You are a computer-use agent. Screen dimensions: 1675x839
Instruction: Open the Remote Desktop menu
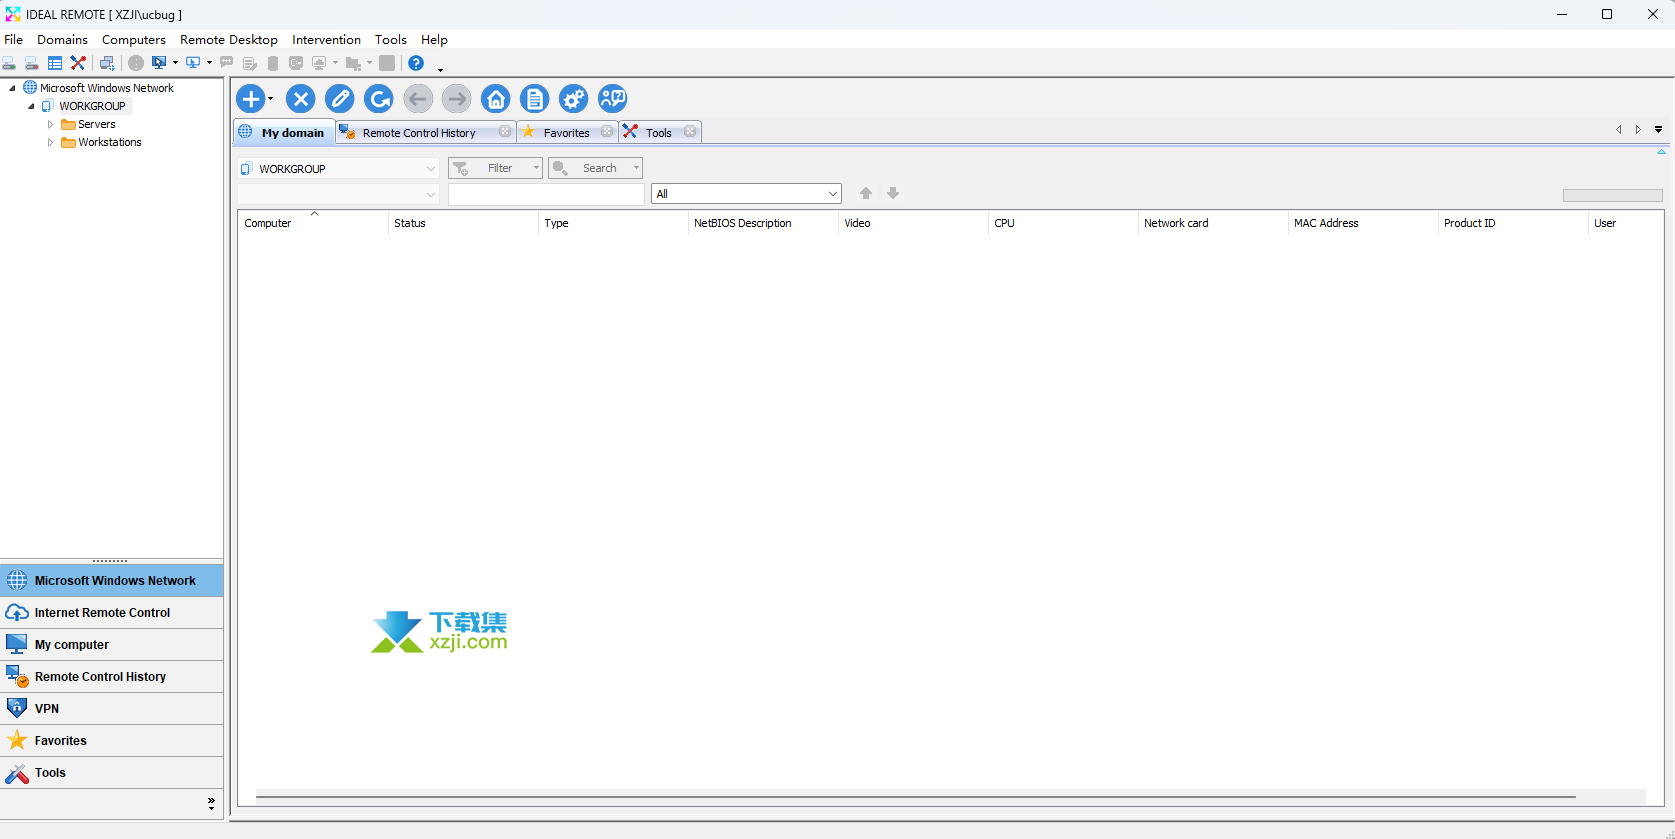point(229,40)
